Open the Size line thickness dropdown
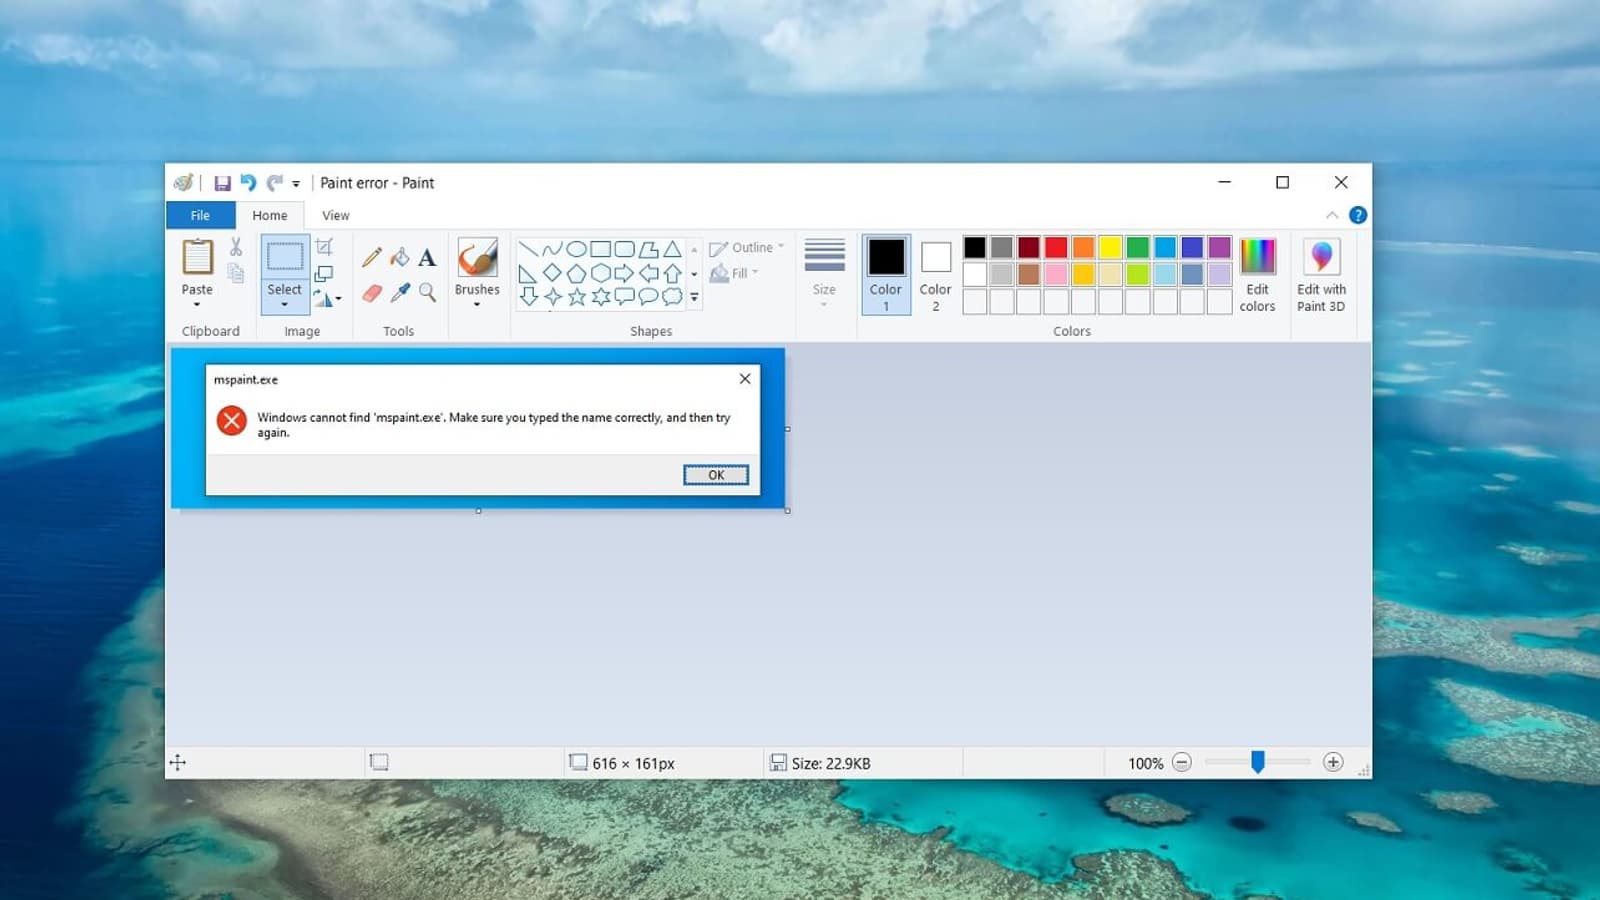Viewport: 1600px width, 900px height. [x=824, y=273]
